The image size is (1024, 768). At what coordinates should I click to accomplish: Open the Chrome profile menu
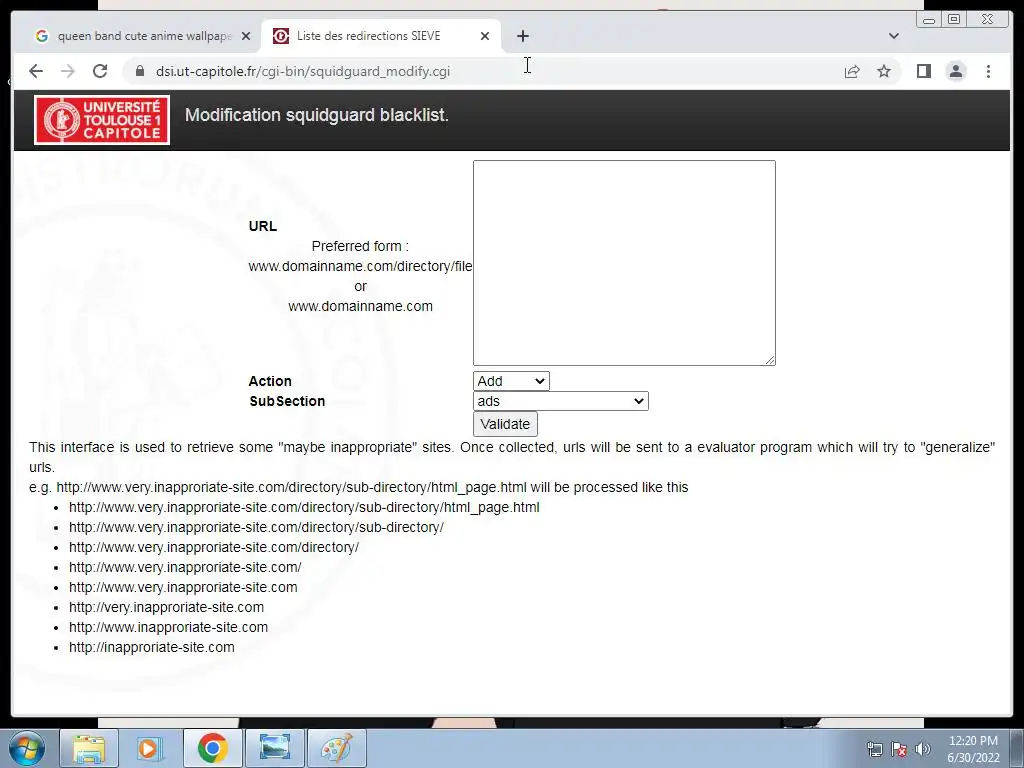pos(956,71)
